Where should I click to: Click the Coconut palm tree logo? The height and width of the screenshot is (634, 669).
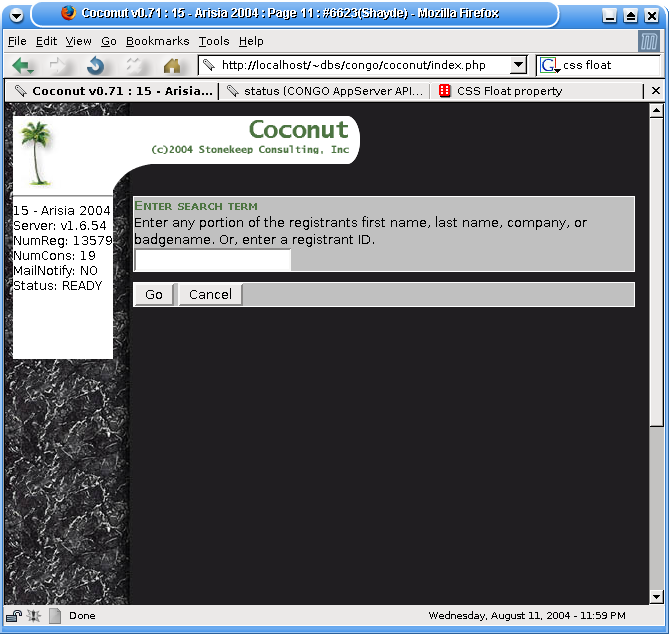pos(37,153)
